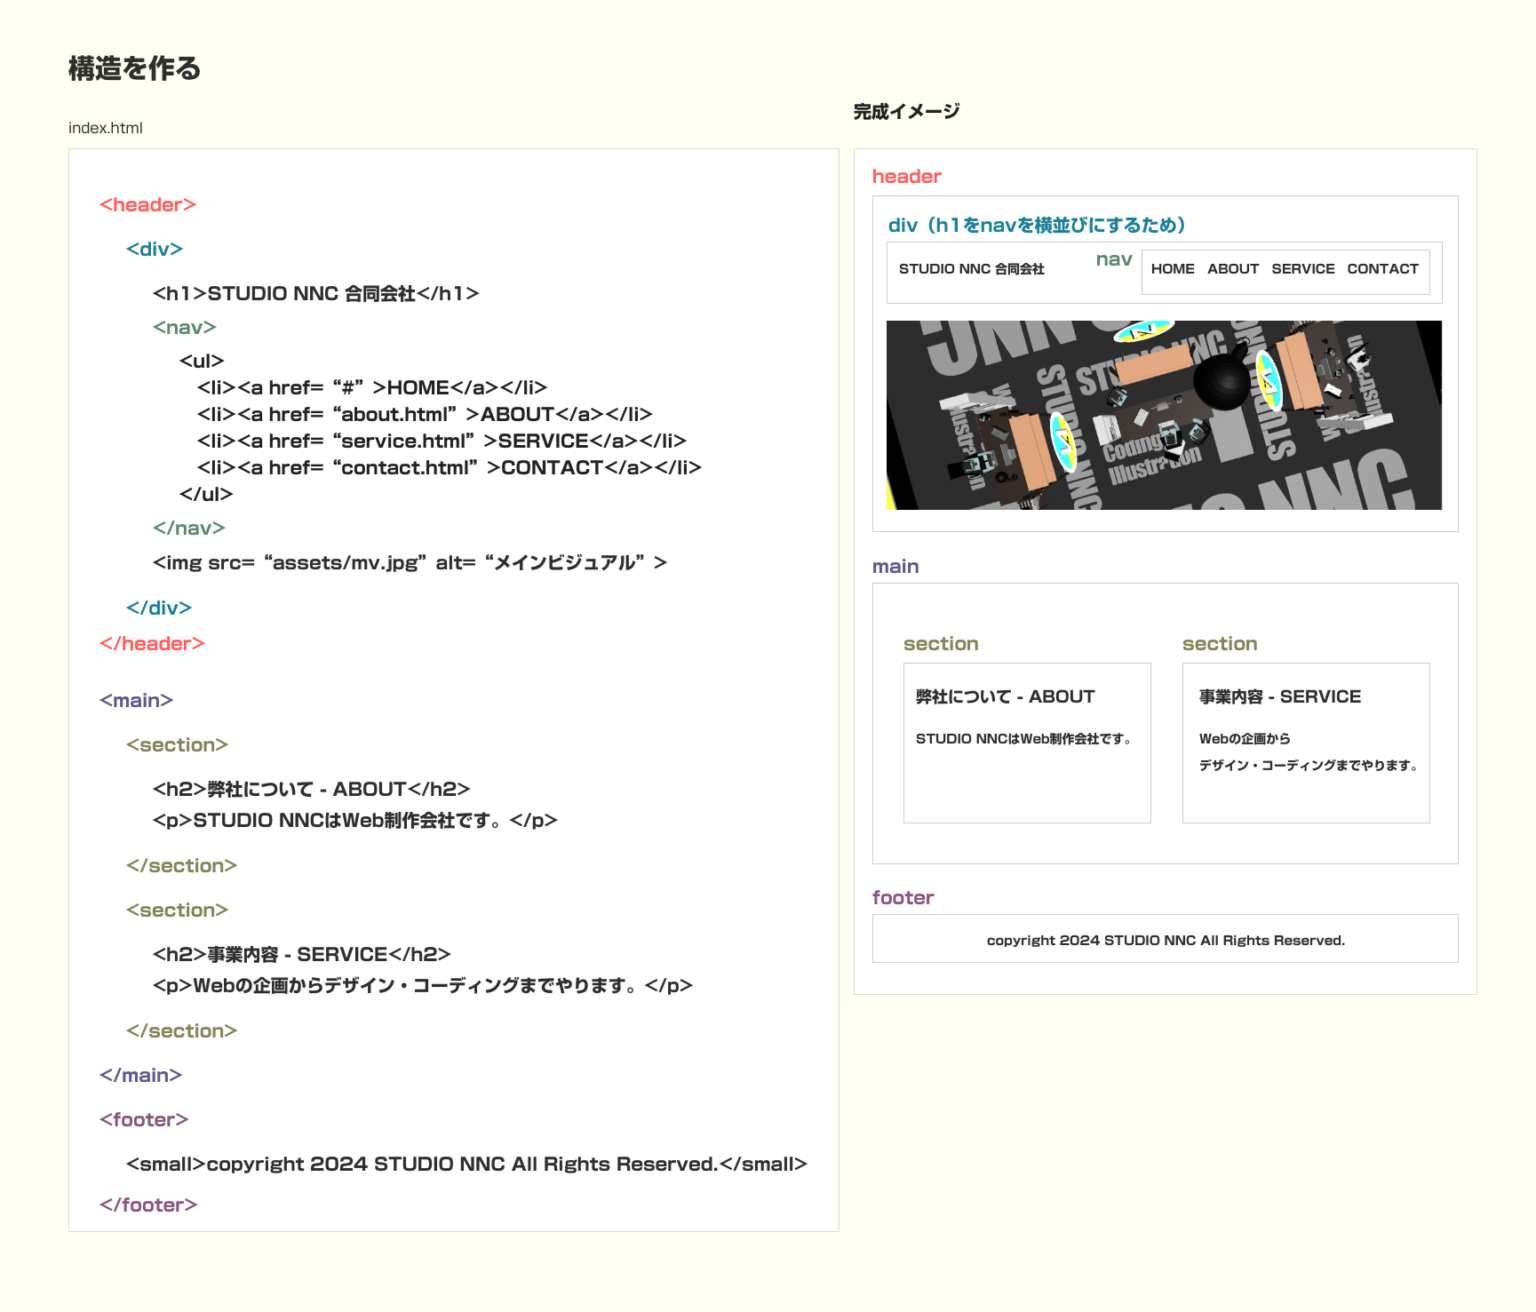Select the closing </footer> tag in the code
Screen dimensions: 1536x1312
click(149, 1204)
